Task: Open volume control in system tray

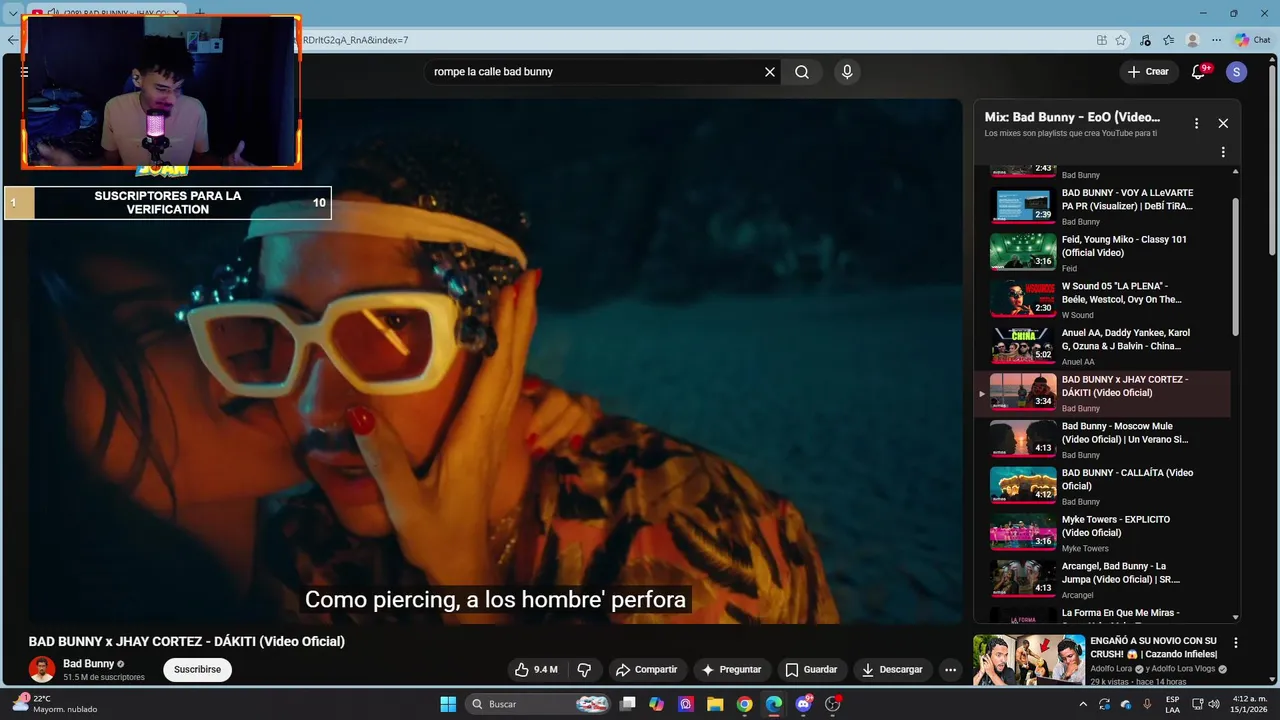Action: (x=1214, y=704)
